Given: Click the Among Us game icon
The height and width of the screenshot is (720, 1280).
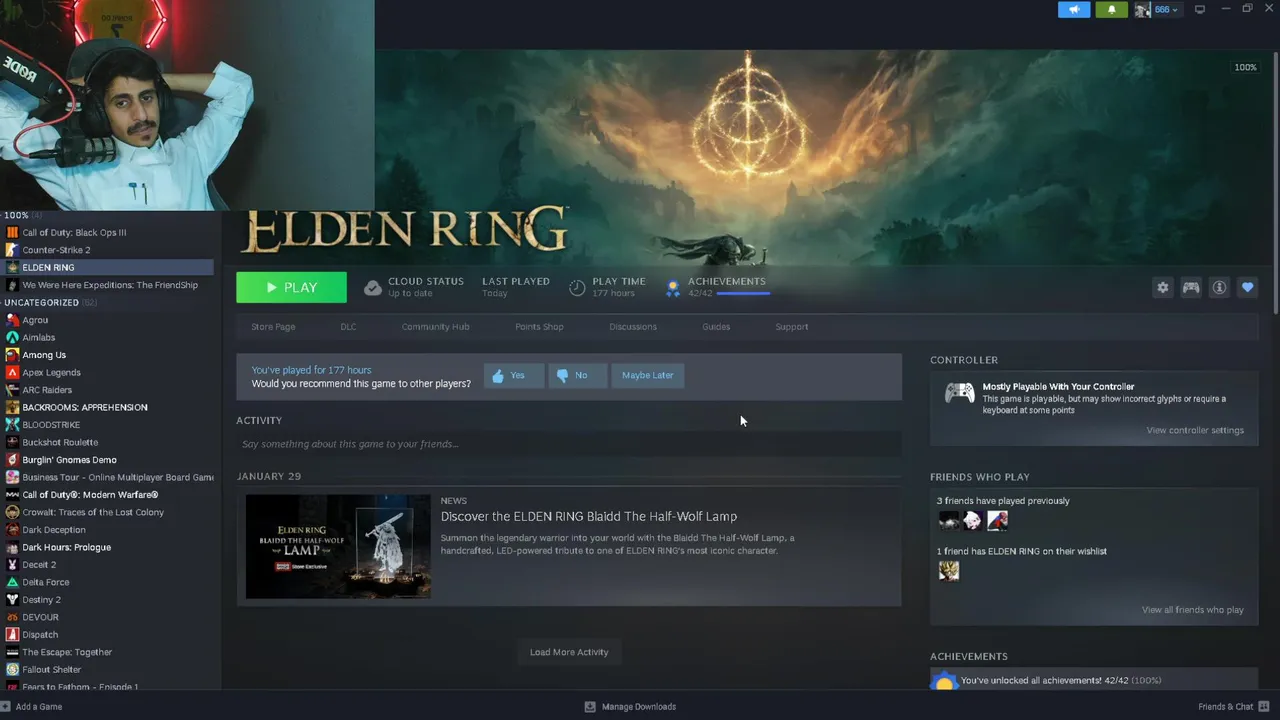Looking at the screenshot, I should [x=12, y=355].
